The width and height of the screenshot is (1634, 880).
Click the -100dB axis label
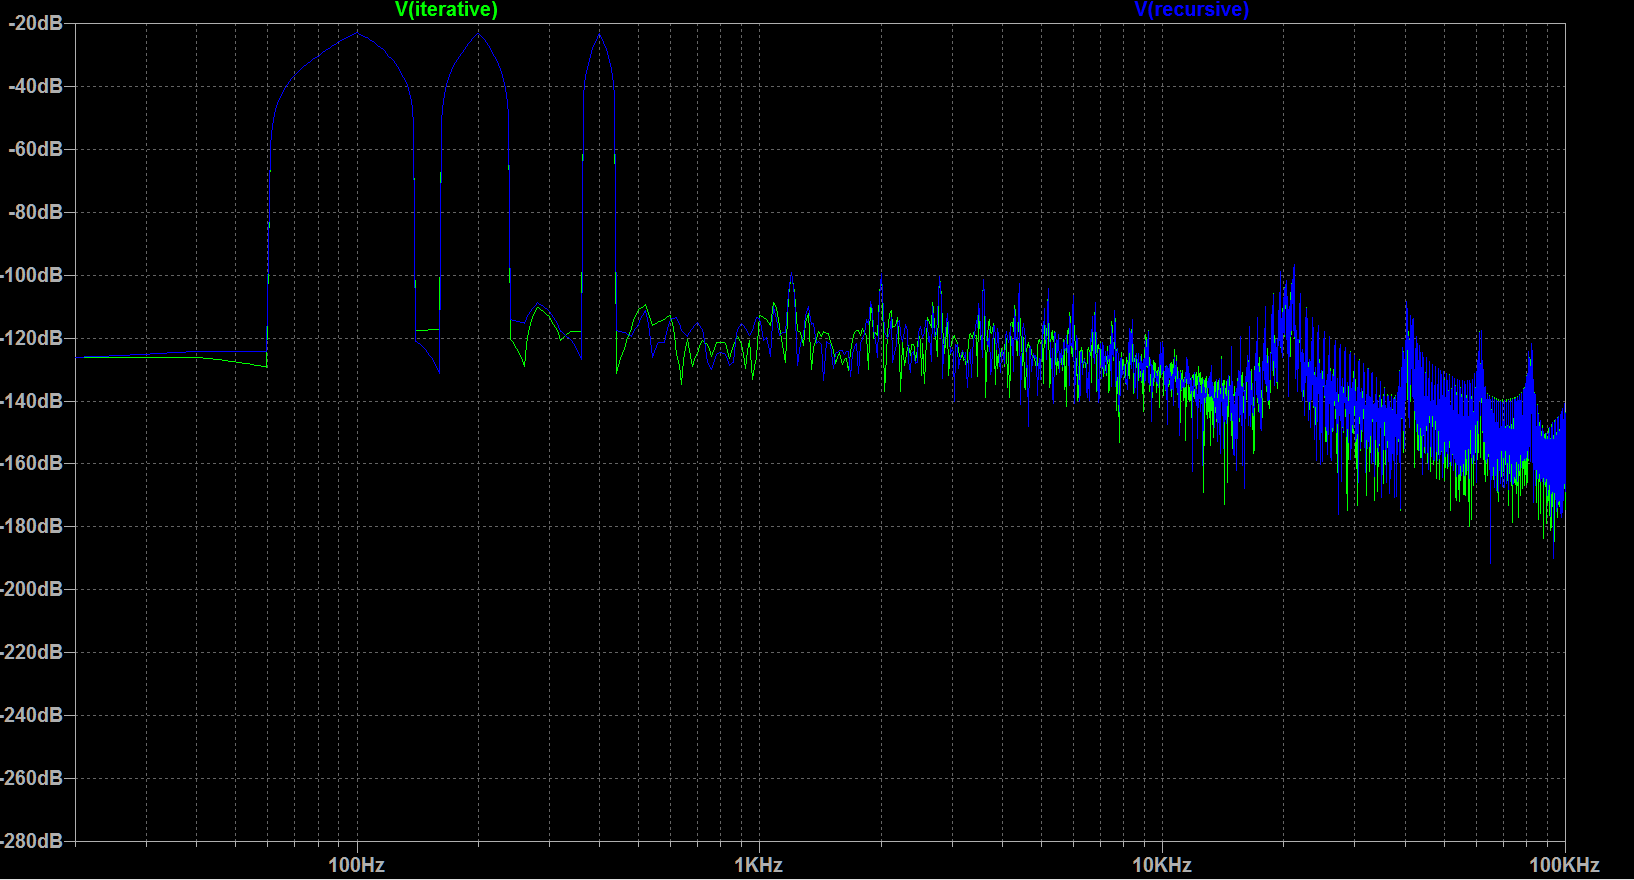(x=31, y=275)
